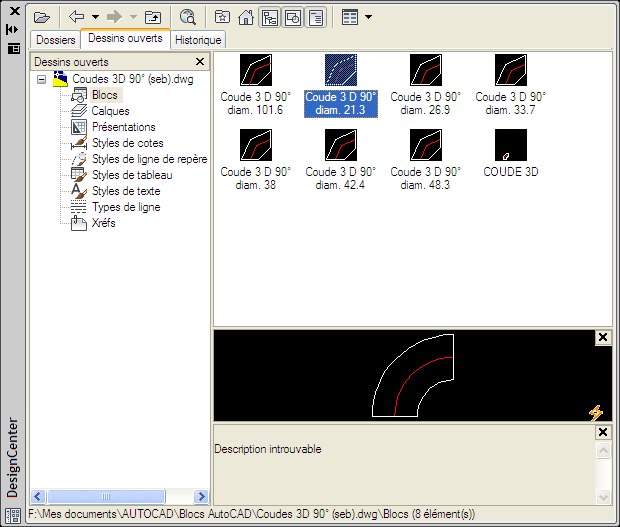Click the Back arrow button
Image resolution: width=620 pixels, height=527 pixels.
77,17
